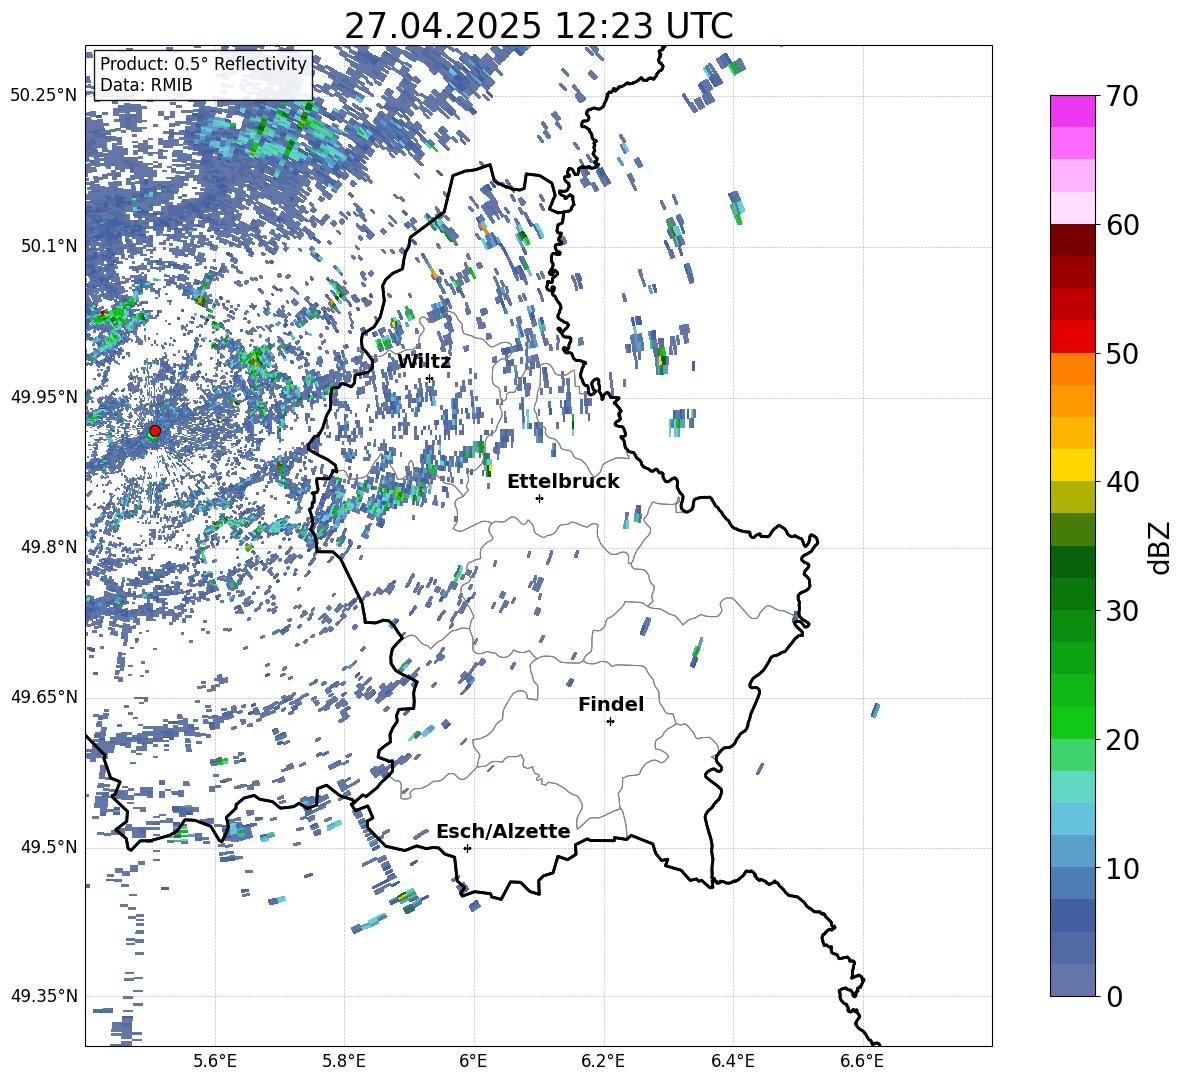Click the colorbar tick value 10

point(1121,868)
